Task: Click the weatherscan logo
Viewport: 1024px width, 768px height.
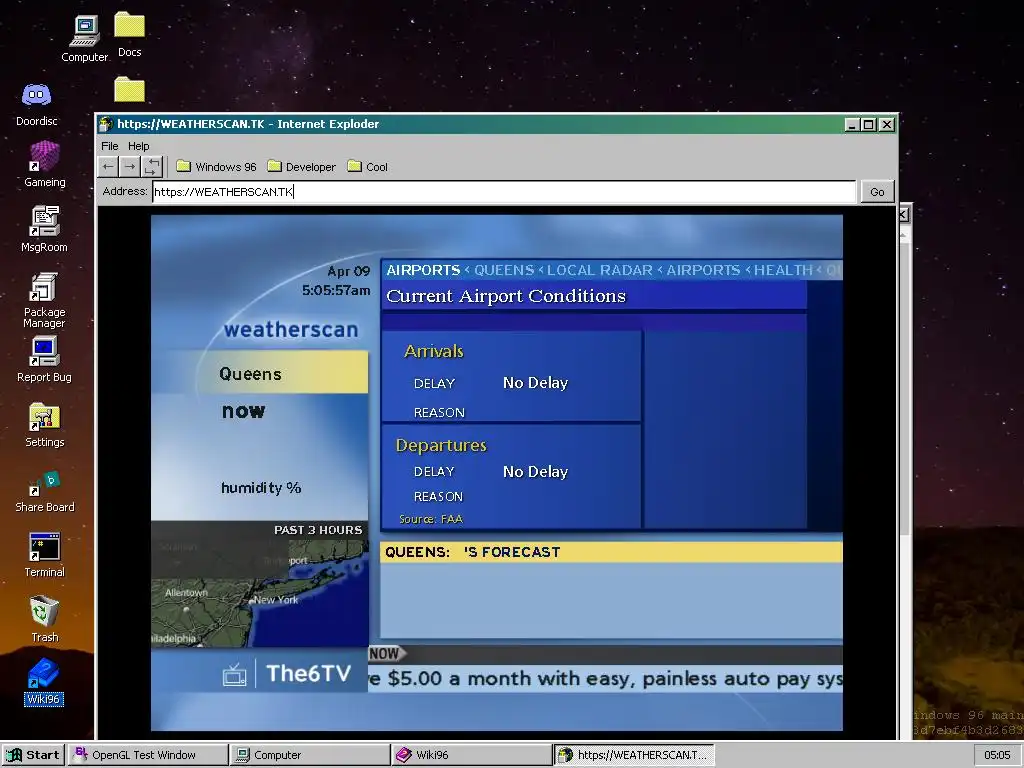Action: (291, 330)
